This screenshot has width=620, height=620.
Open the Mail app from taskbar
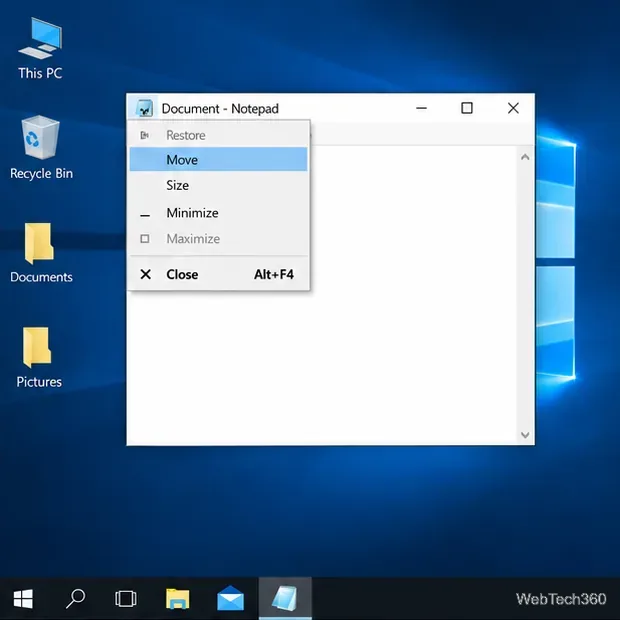[231, 599]
